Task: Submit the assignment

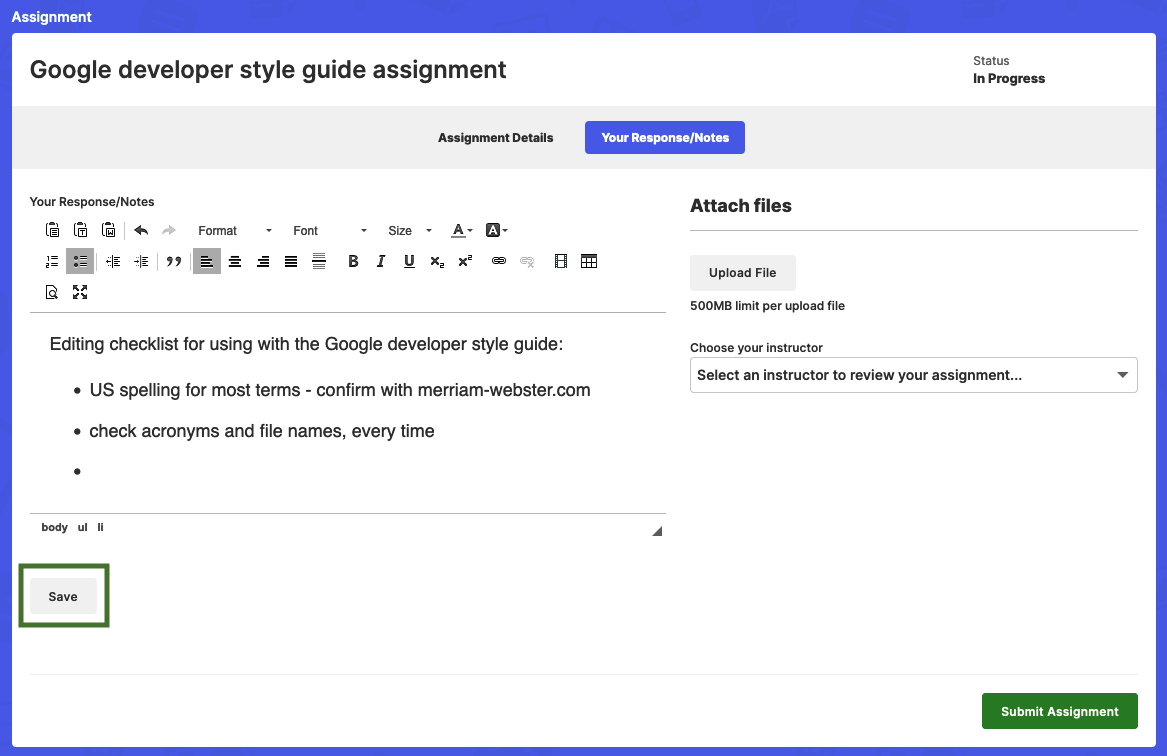Action: pos(1059,711)
